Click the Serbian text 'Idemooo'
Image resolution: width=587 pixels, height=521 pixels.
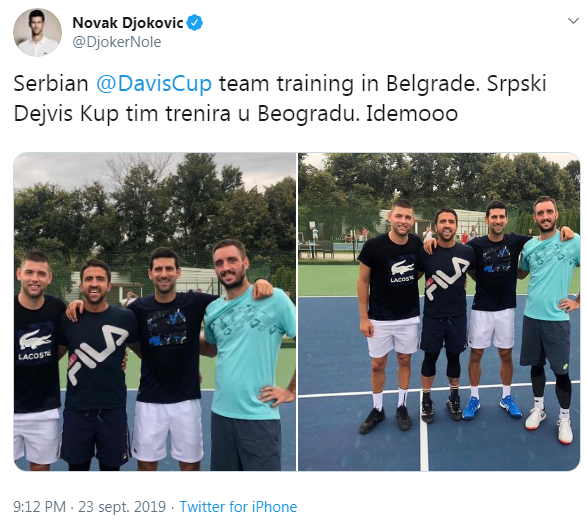(412, 113)
